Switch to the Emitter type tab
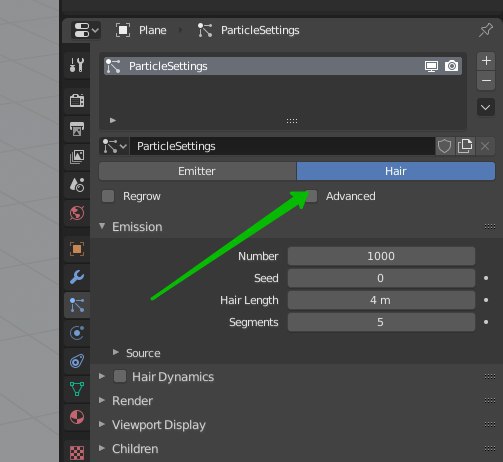This screenshot has width=503, height=462. click(197, 171)
